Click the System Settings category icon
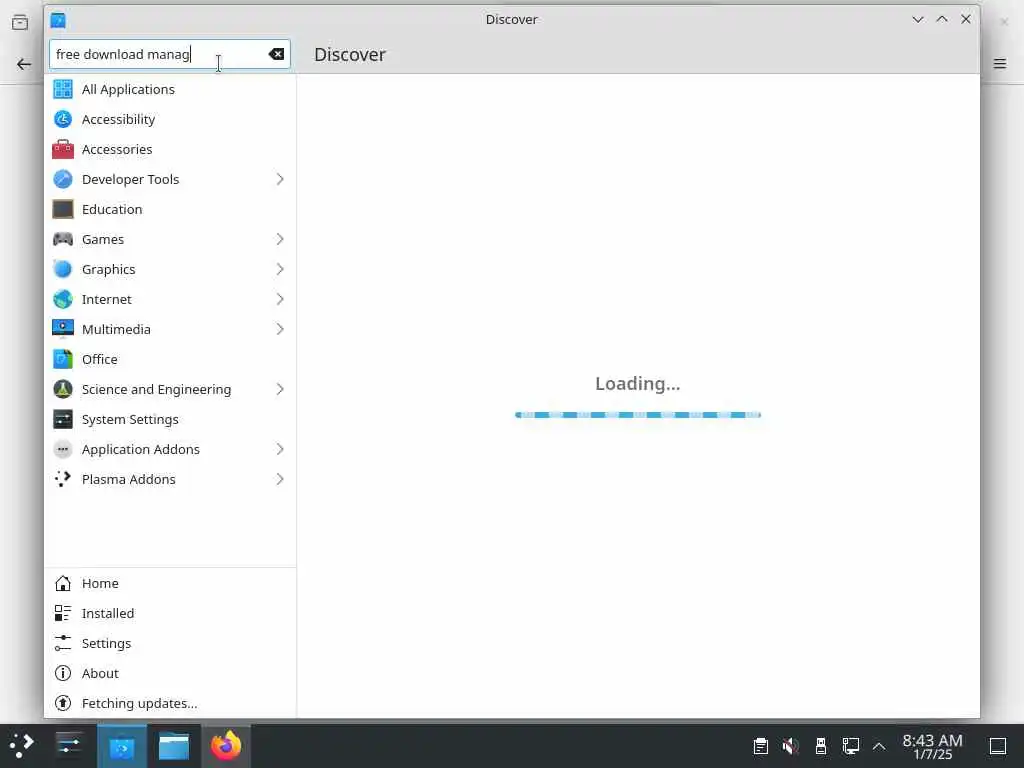Viewport: 1024px width, 768px height. coord(63,419)
